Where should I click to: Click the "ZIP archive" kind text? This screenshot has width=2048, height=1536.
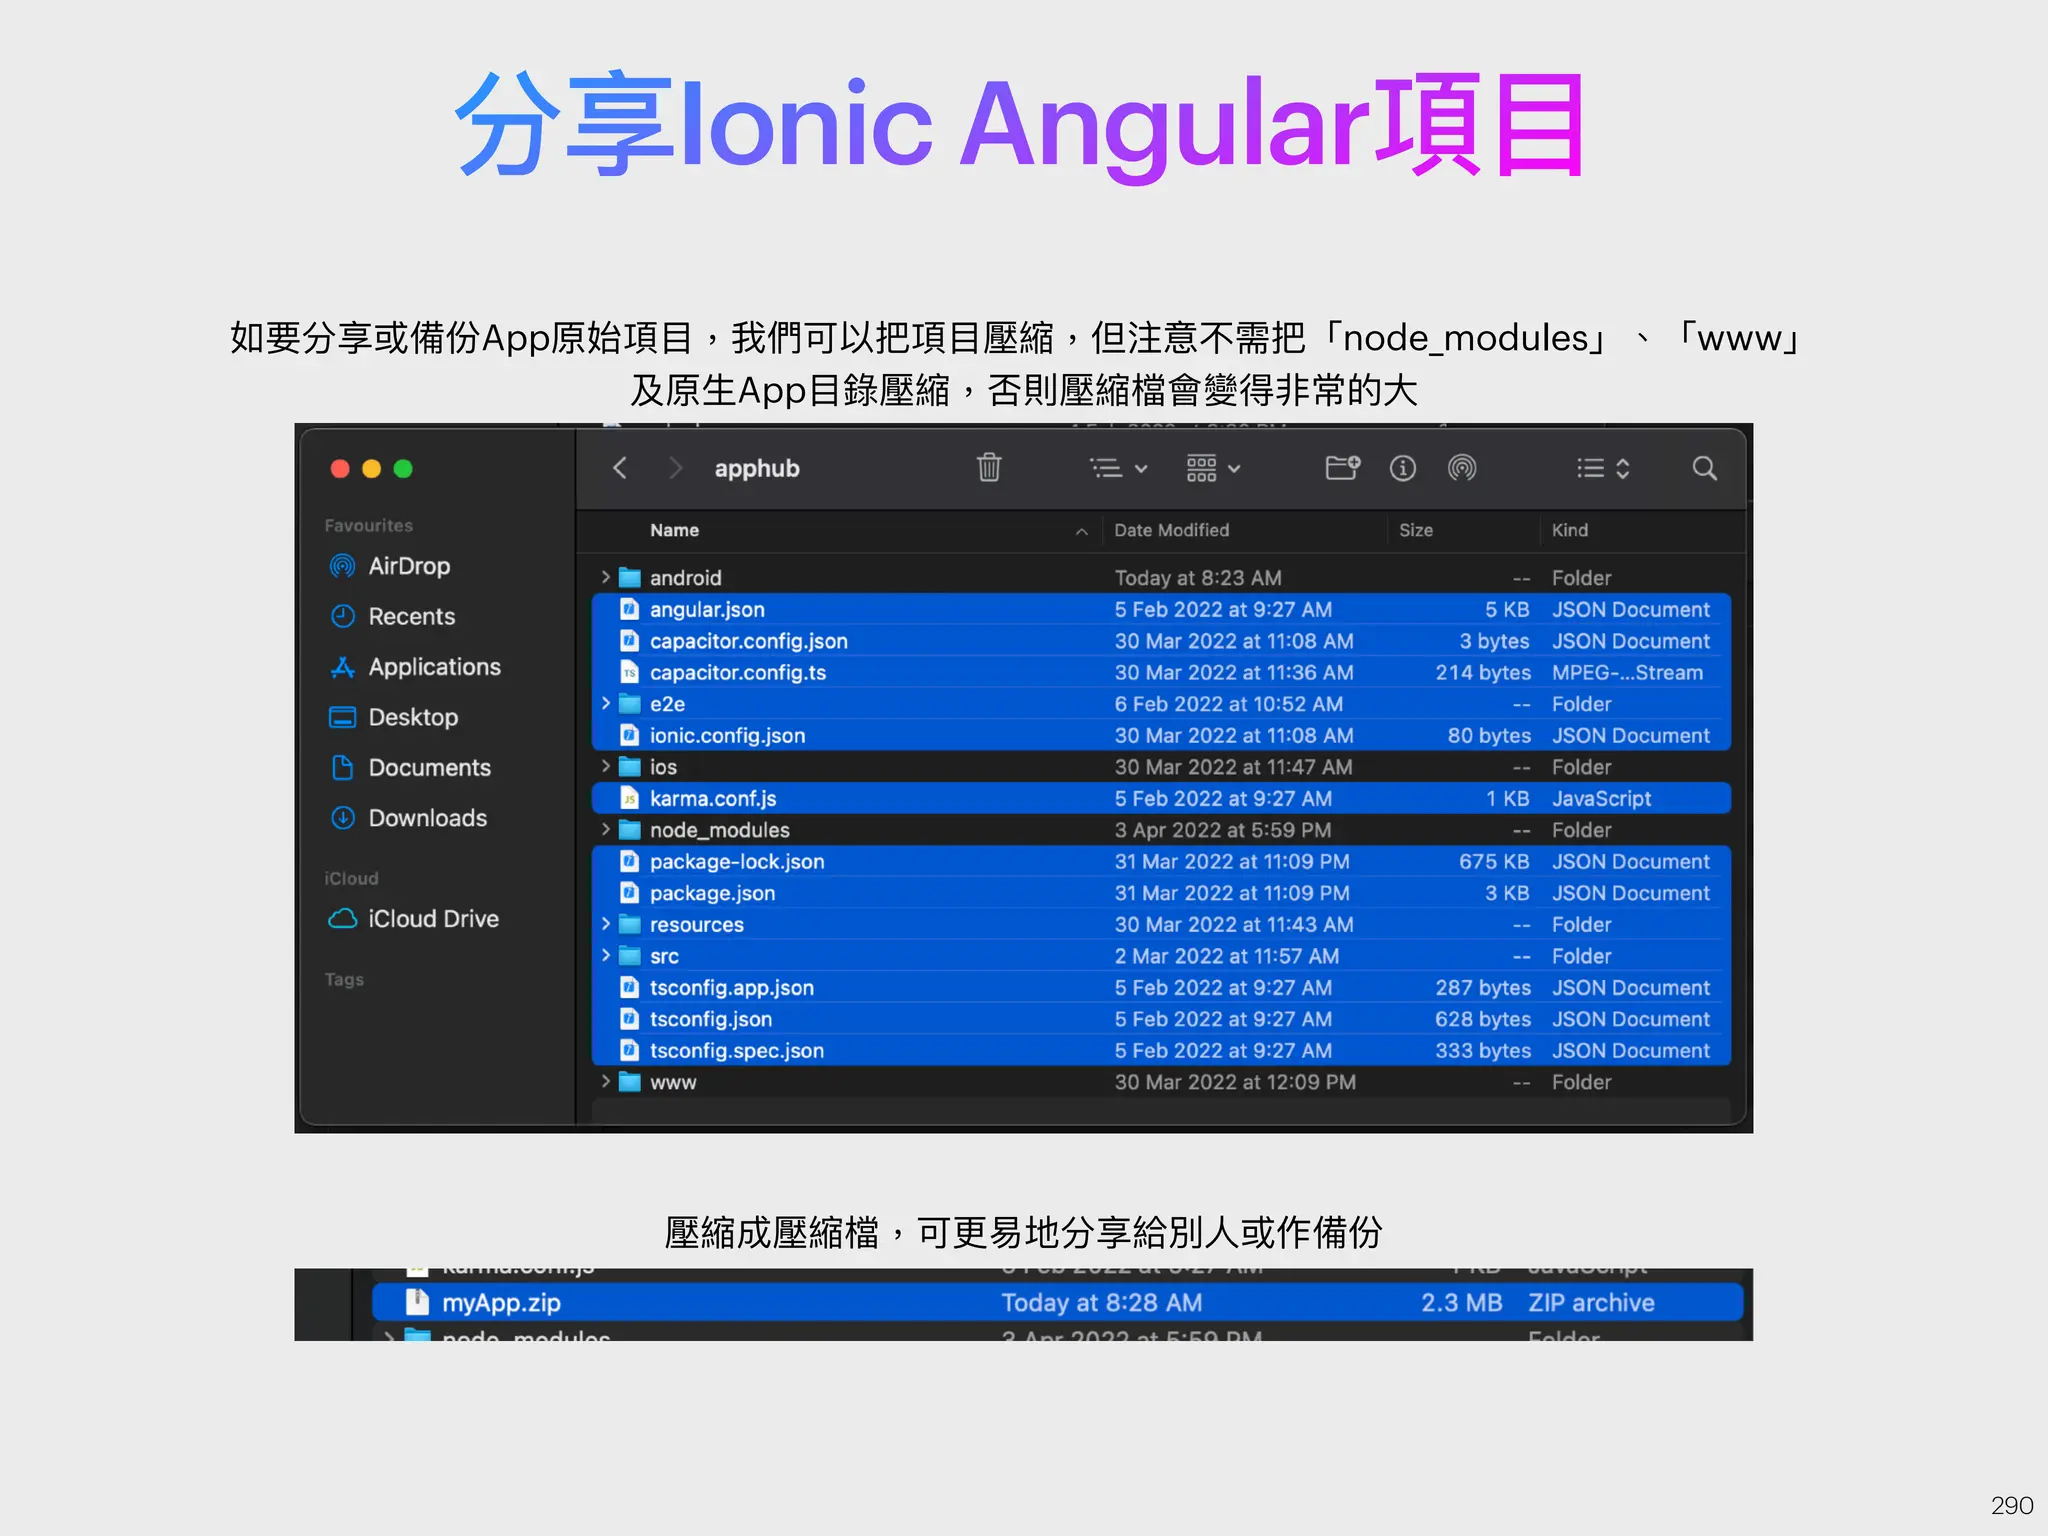[1591, 1302]
